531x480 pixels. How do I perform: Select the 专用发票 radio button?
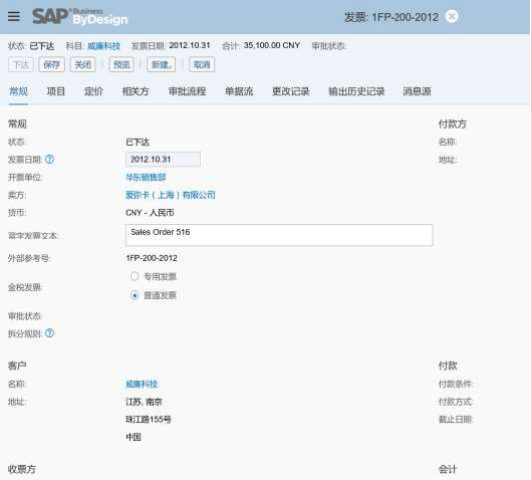134,276
